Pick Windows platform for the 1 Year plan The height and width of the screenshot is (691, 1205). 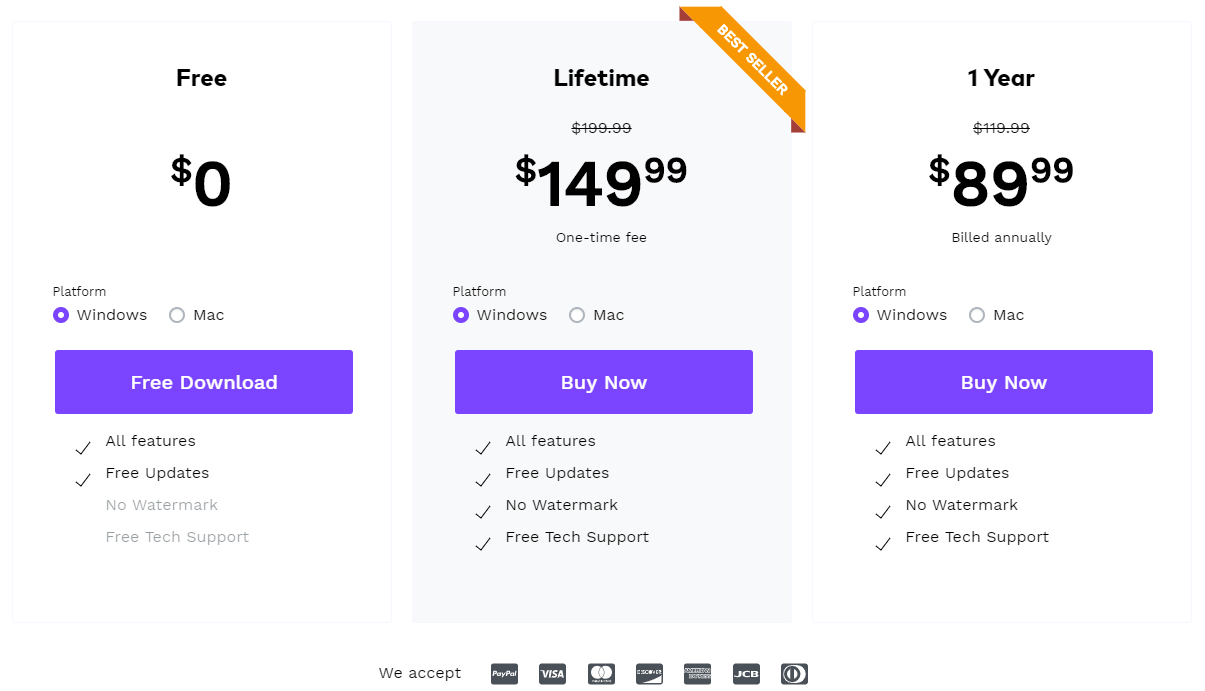[861, 315]
